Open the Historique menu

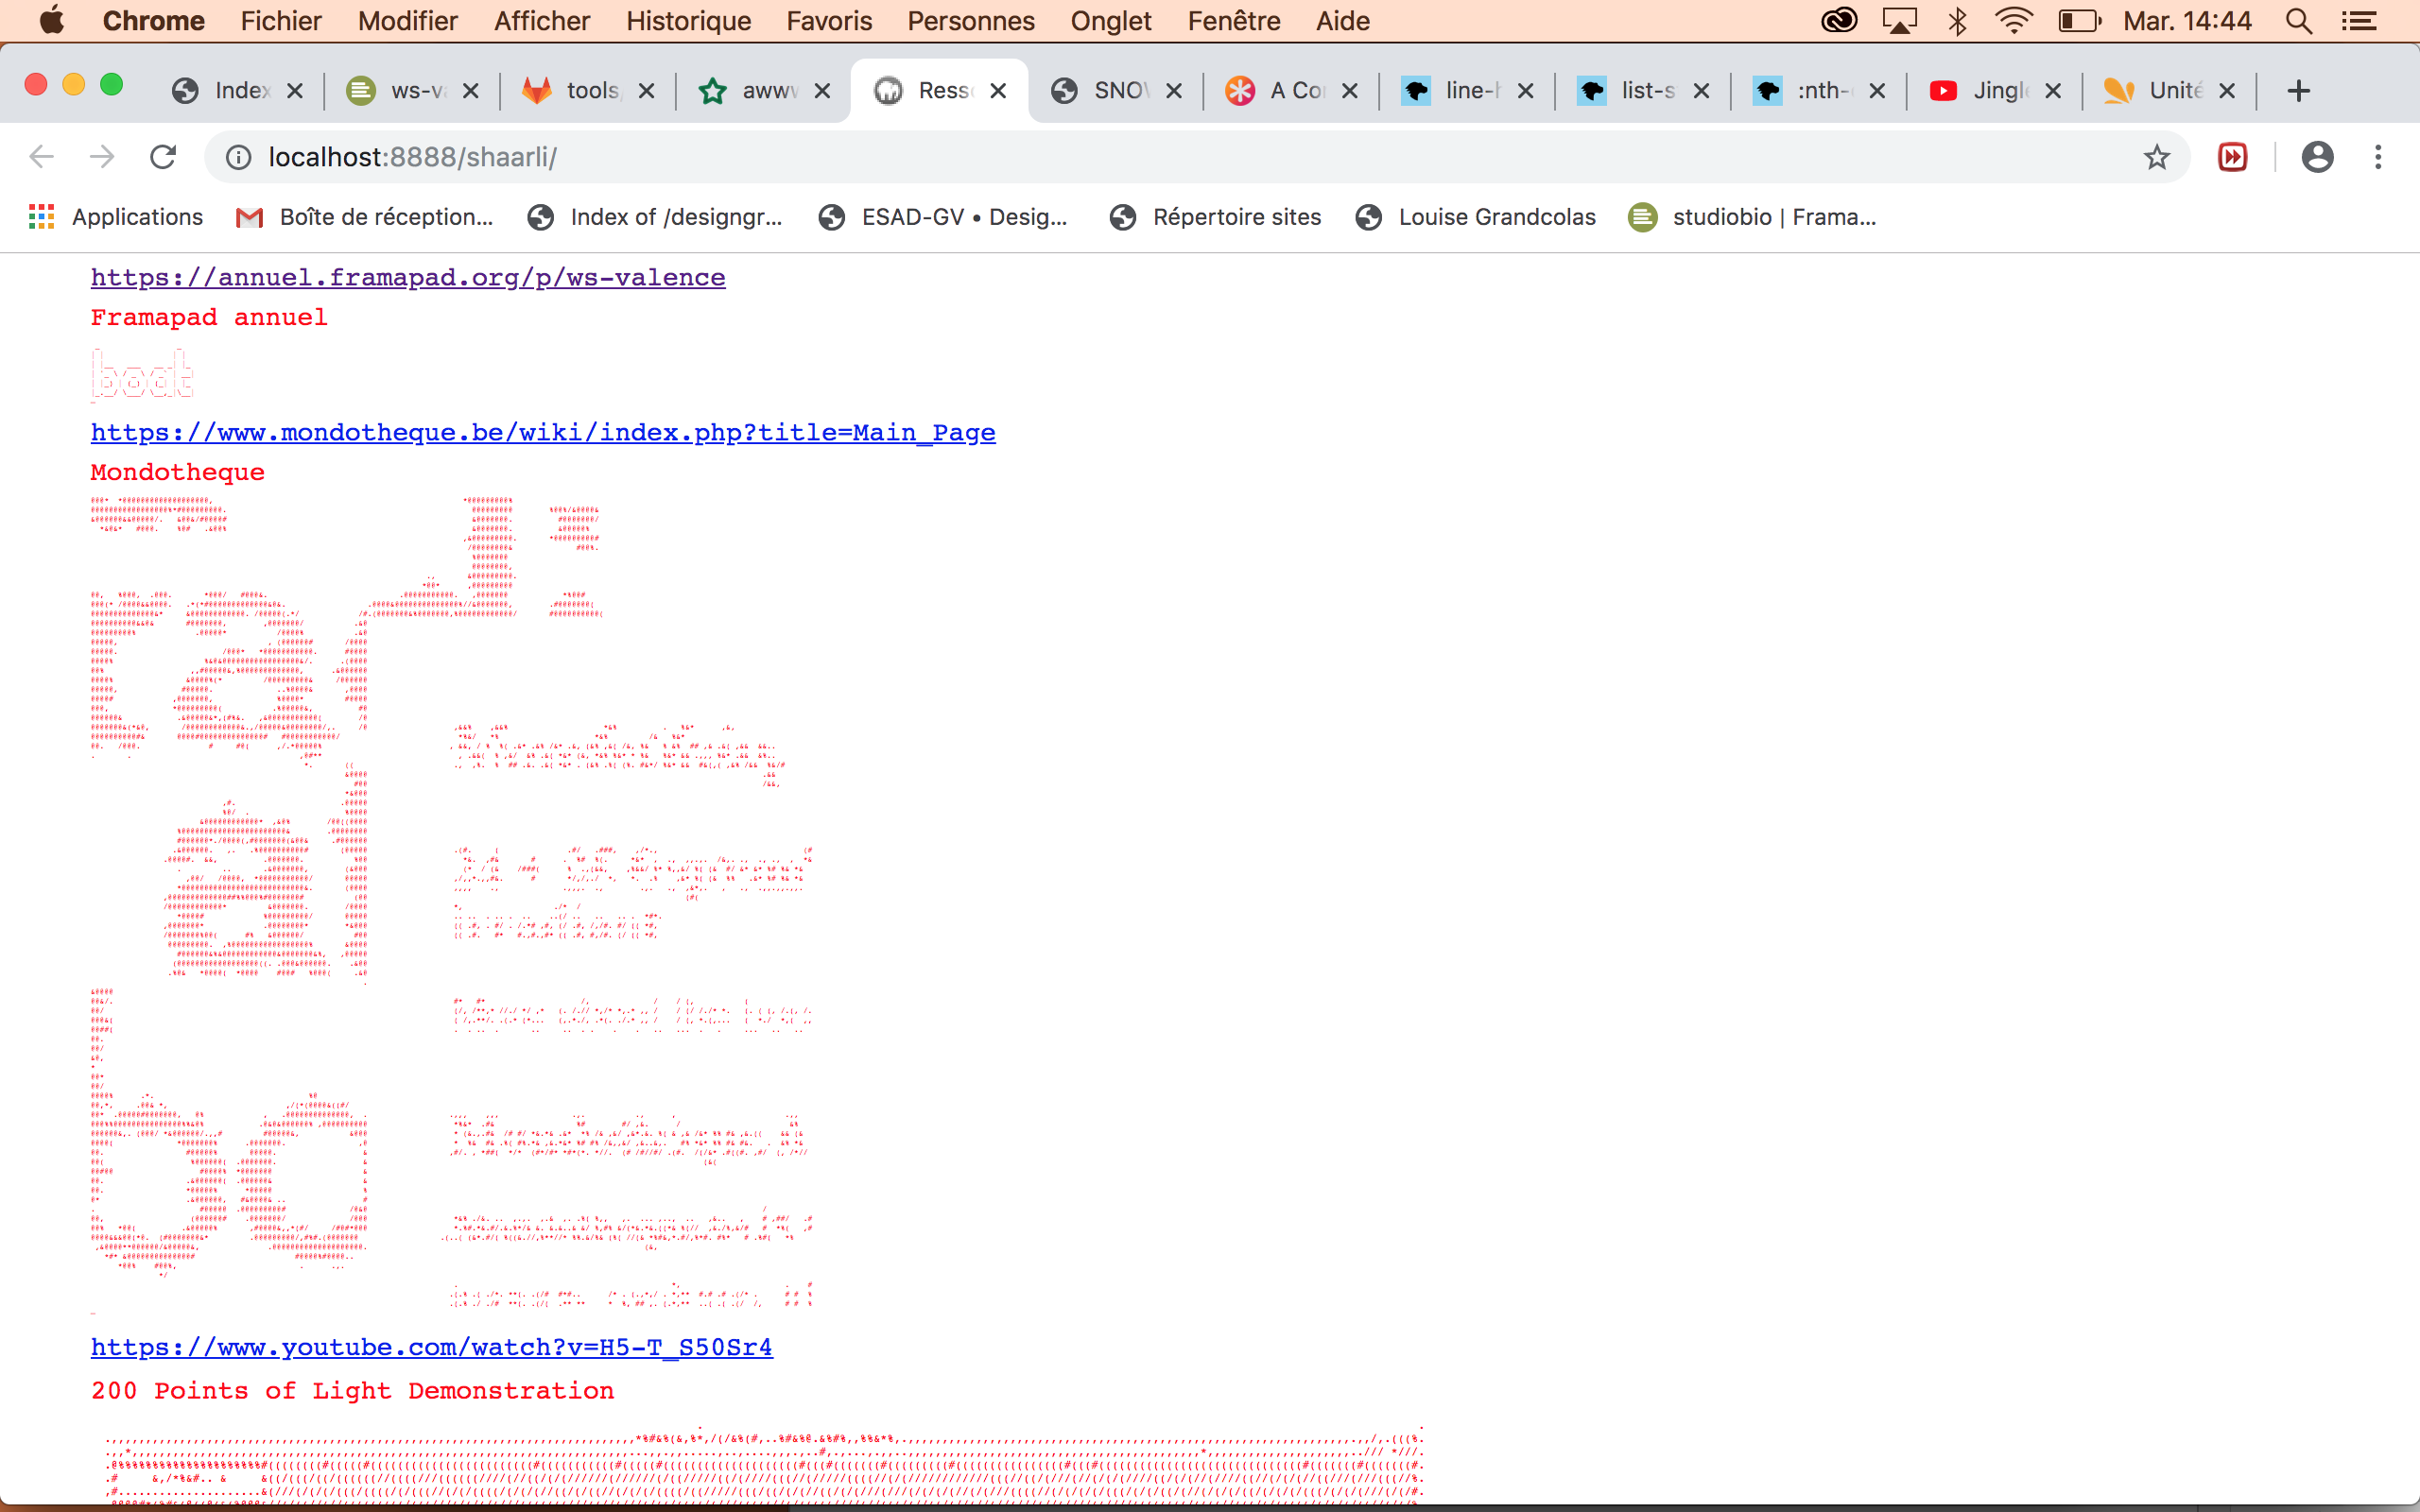click(688, 21)
